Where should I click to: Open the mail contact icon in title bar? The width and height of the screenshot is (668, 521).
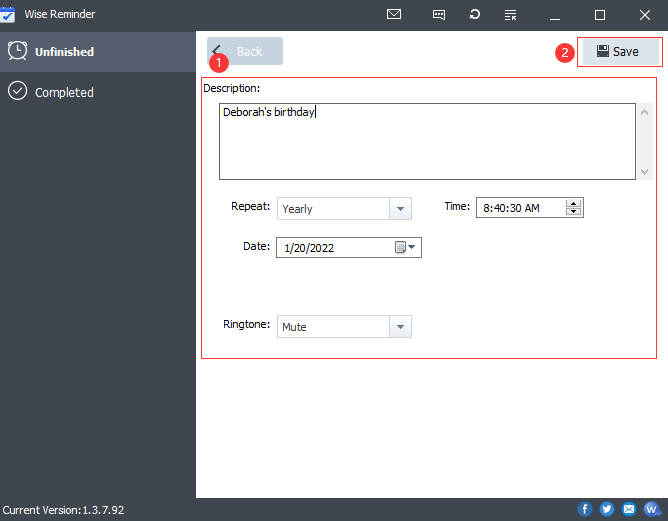[x=394, y=14]
